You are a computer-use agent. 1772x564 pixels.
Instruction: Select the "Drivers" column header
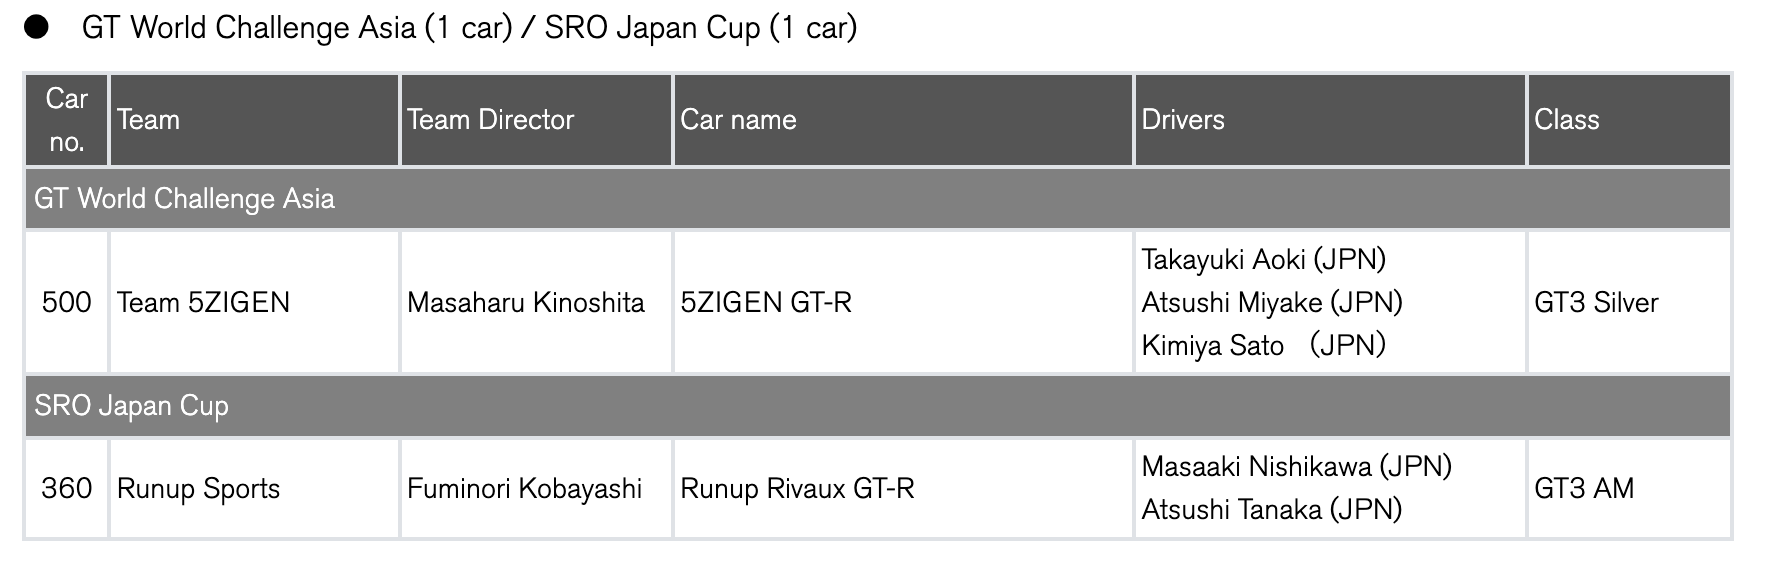tap(1183, 120)
